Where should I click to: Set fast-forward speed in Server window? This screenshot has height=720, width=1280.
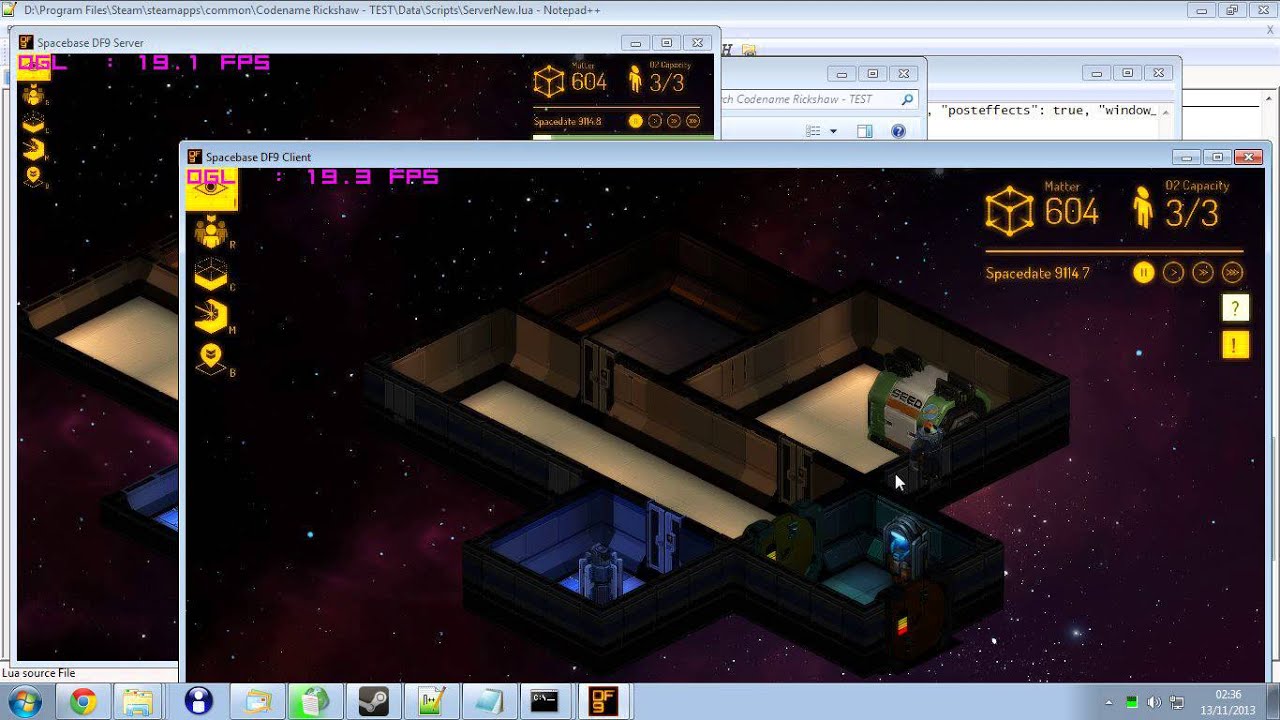[x=674, y=121]
